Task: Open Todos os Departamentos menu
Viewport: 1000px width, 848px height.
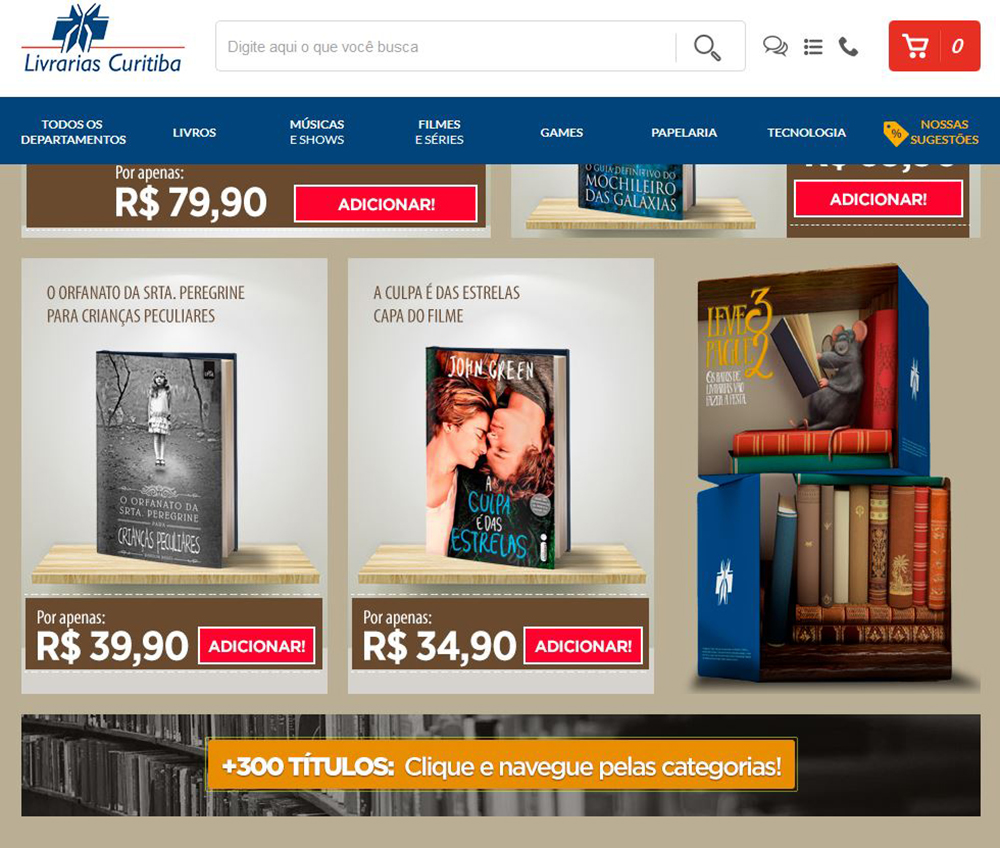Action: click(x=73, y=132)
